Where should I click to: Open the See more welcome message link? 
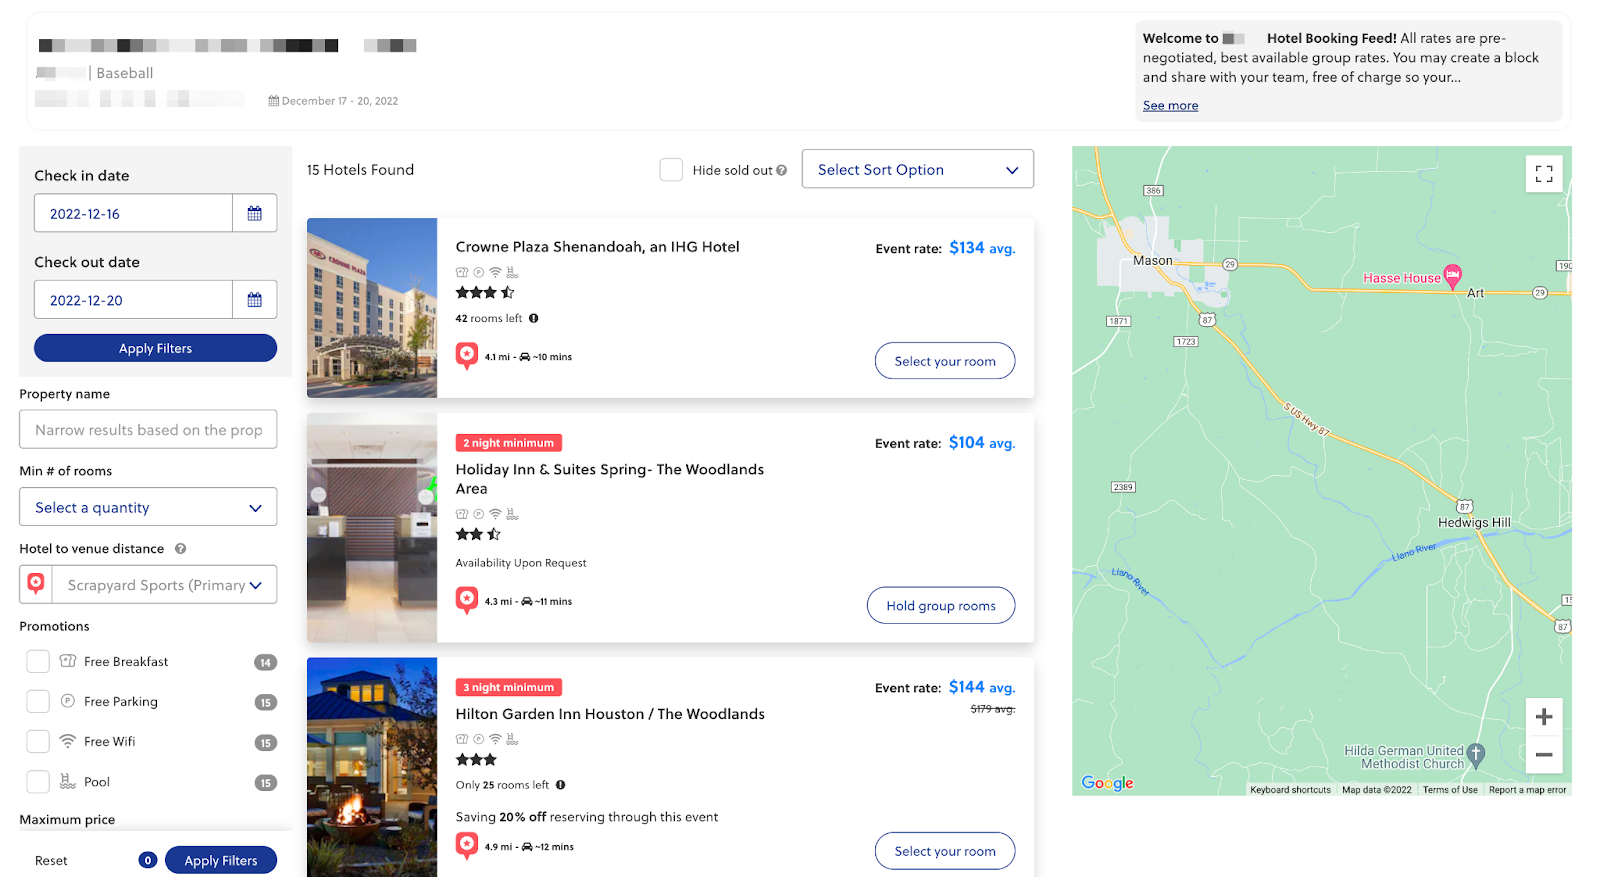pyautogui.click(x=1170, y=106)
